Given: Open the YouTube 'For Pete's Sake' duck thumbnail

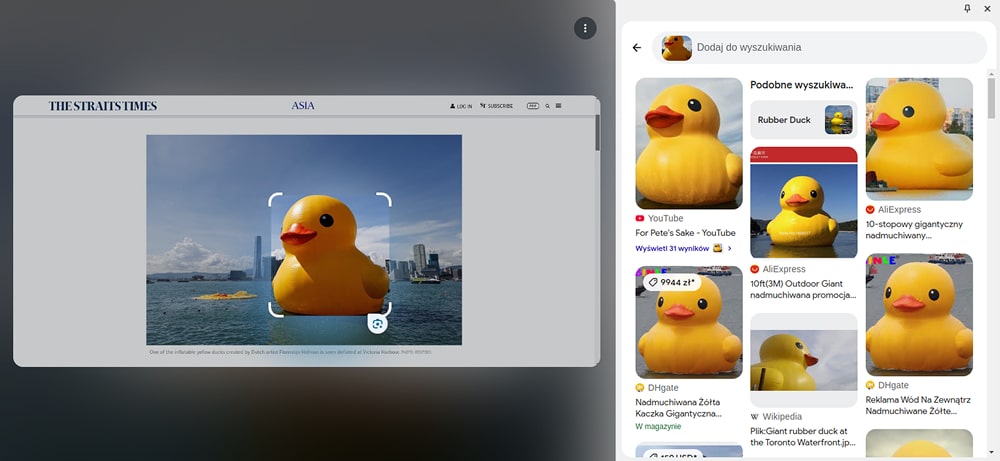Looking at the screenshot, I should [x=688, y=143].
